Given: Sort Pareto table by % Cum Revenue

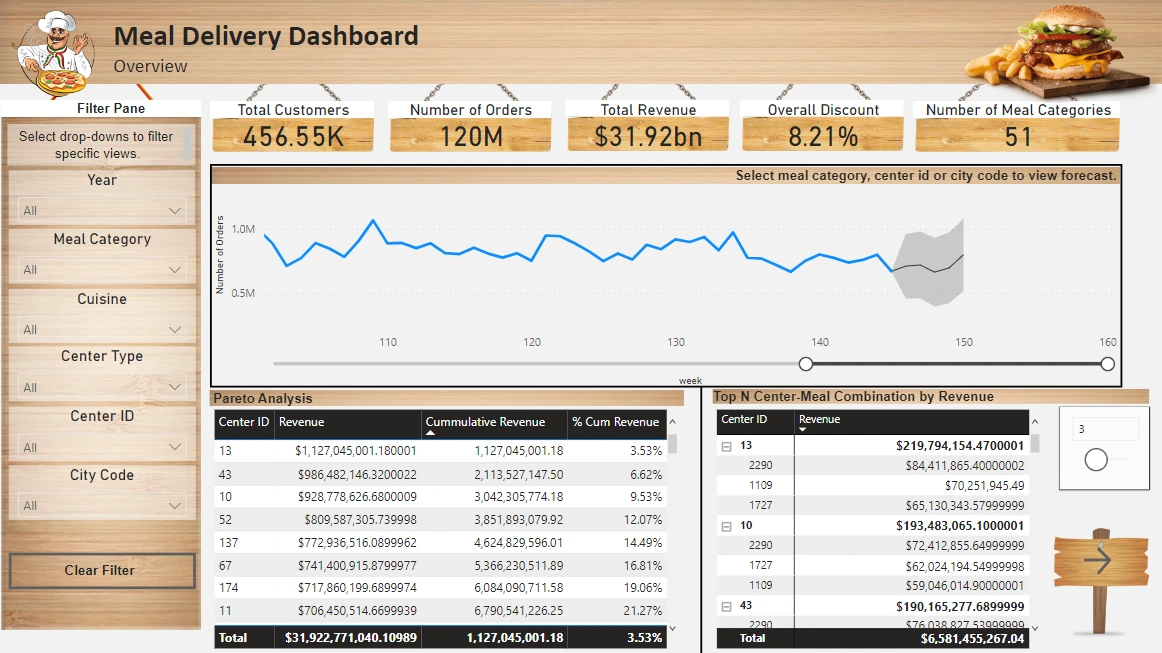Looking at the screenshot, I should [x=617, y=424].
